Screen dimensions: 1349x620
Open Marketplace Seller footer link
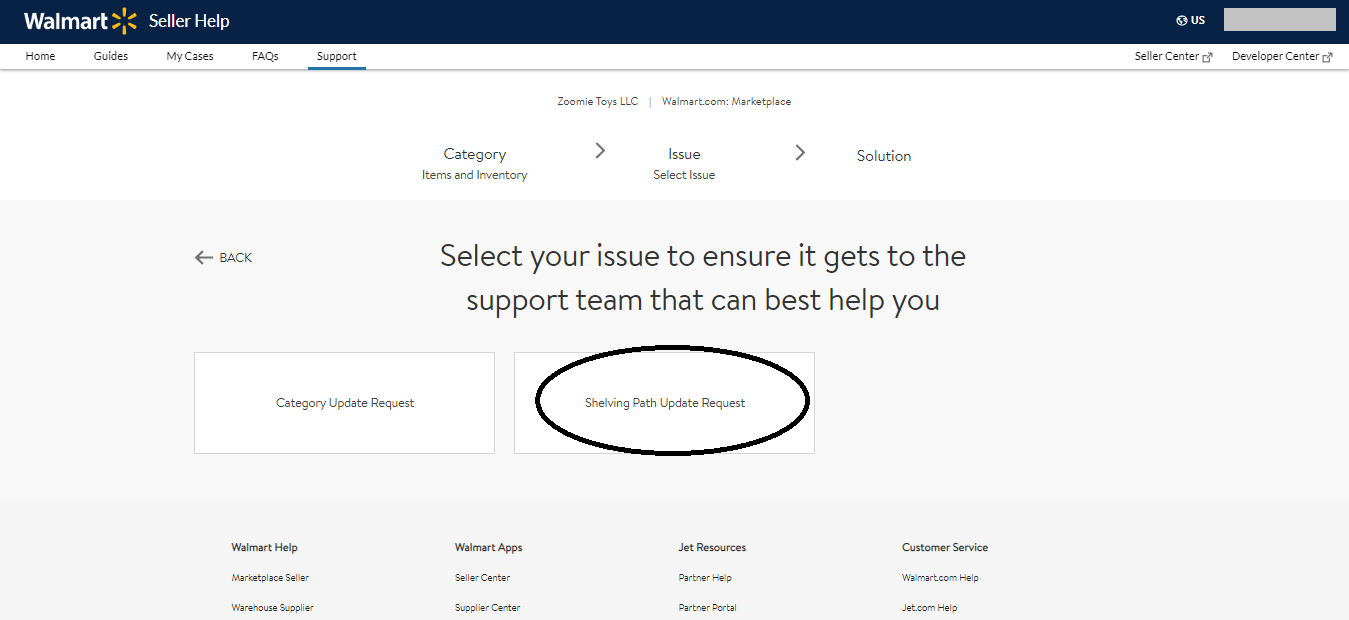point(270,578)
